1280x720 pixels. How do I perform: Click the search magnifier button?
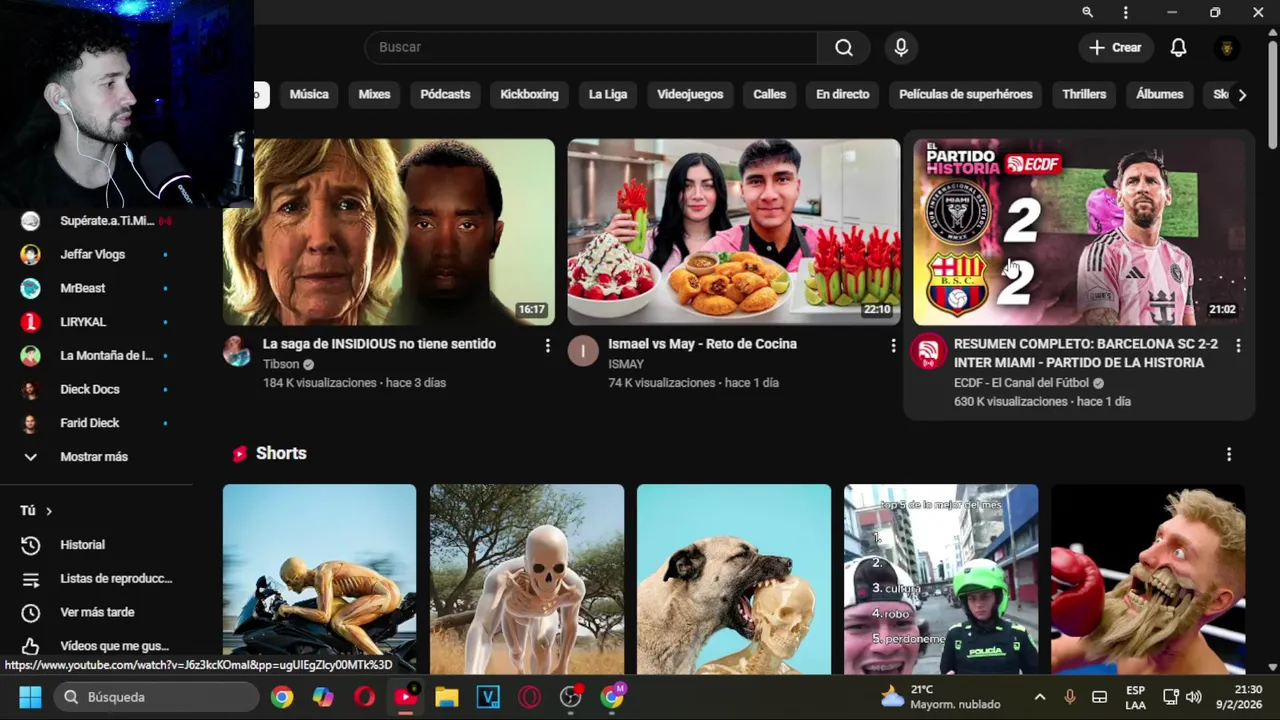[844, 47]
